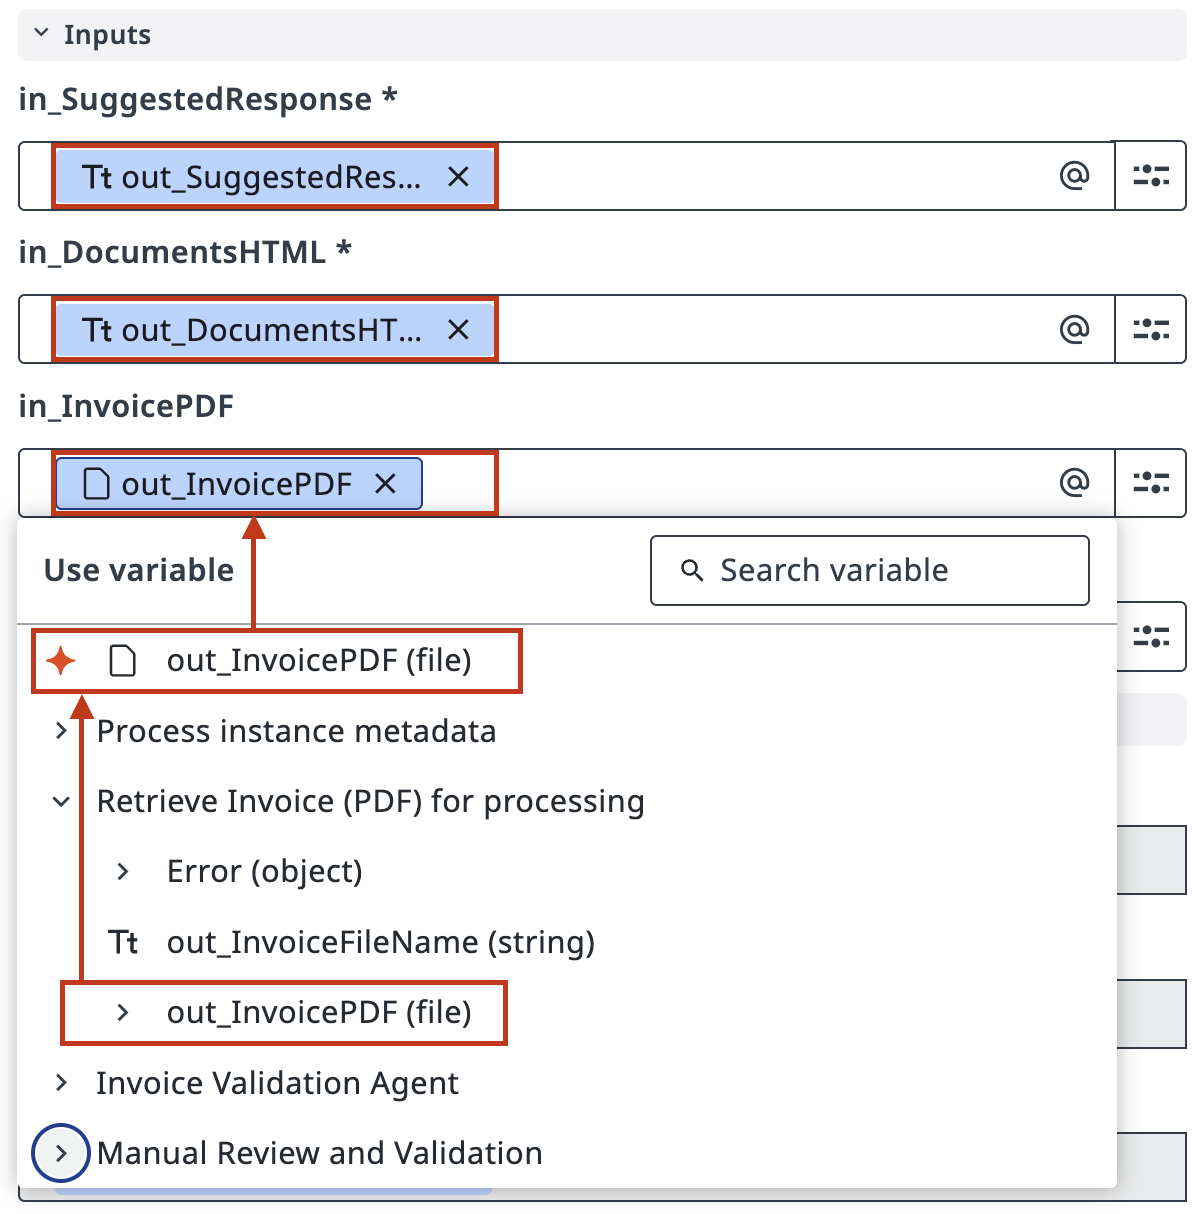
Task: Remove the out_SuggestedRes... variable chip
Action: pyautogui.click(x=458, y=177)
